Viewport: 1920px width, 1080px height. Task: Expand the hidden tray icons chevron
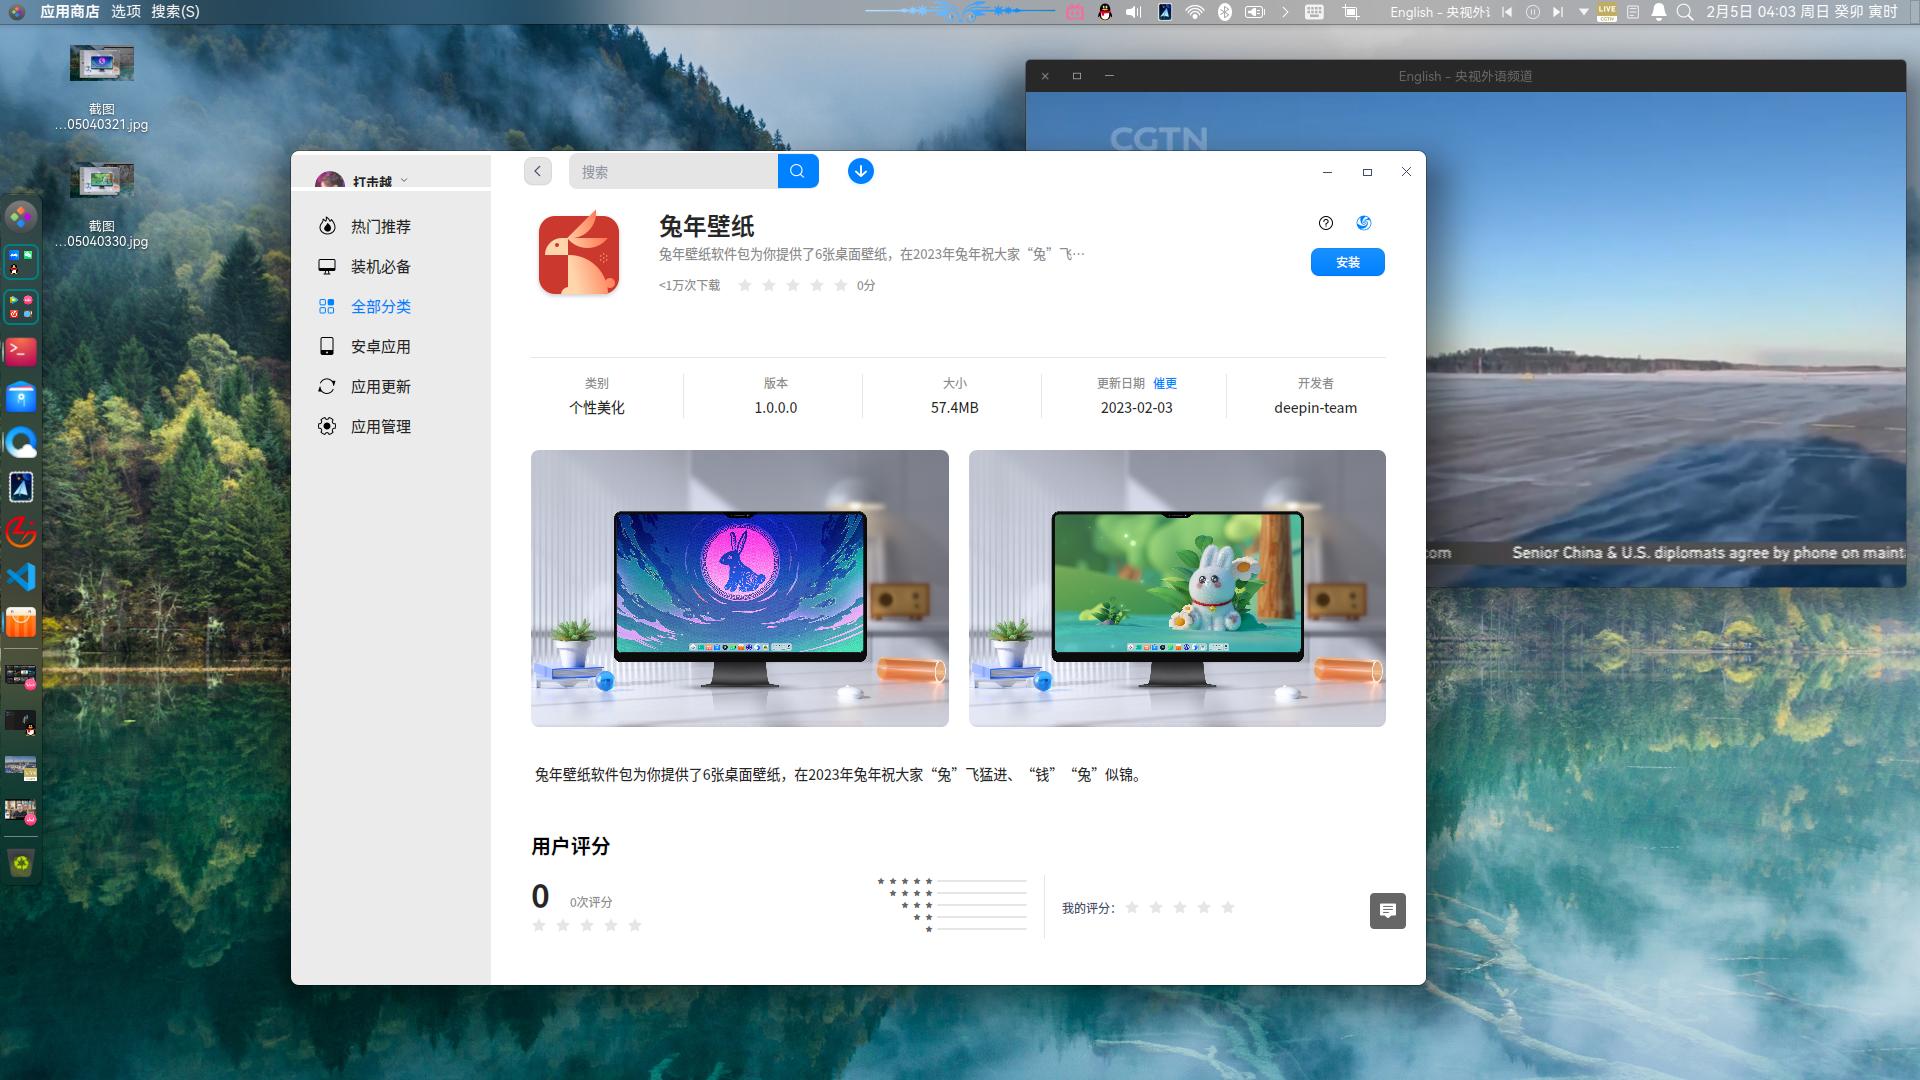point(1285,13)
